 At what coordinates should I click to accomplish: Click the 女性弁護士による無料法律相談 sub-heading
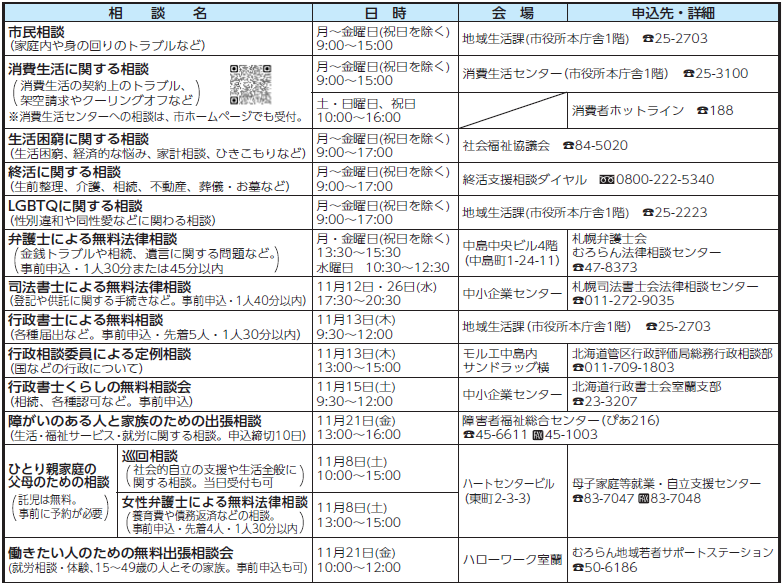point(214,501)
